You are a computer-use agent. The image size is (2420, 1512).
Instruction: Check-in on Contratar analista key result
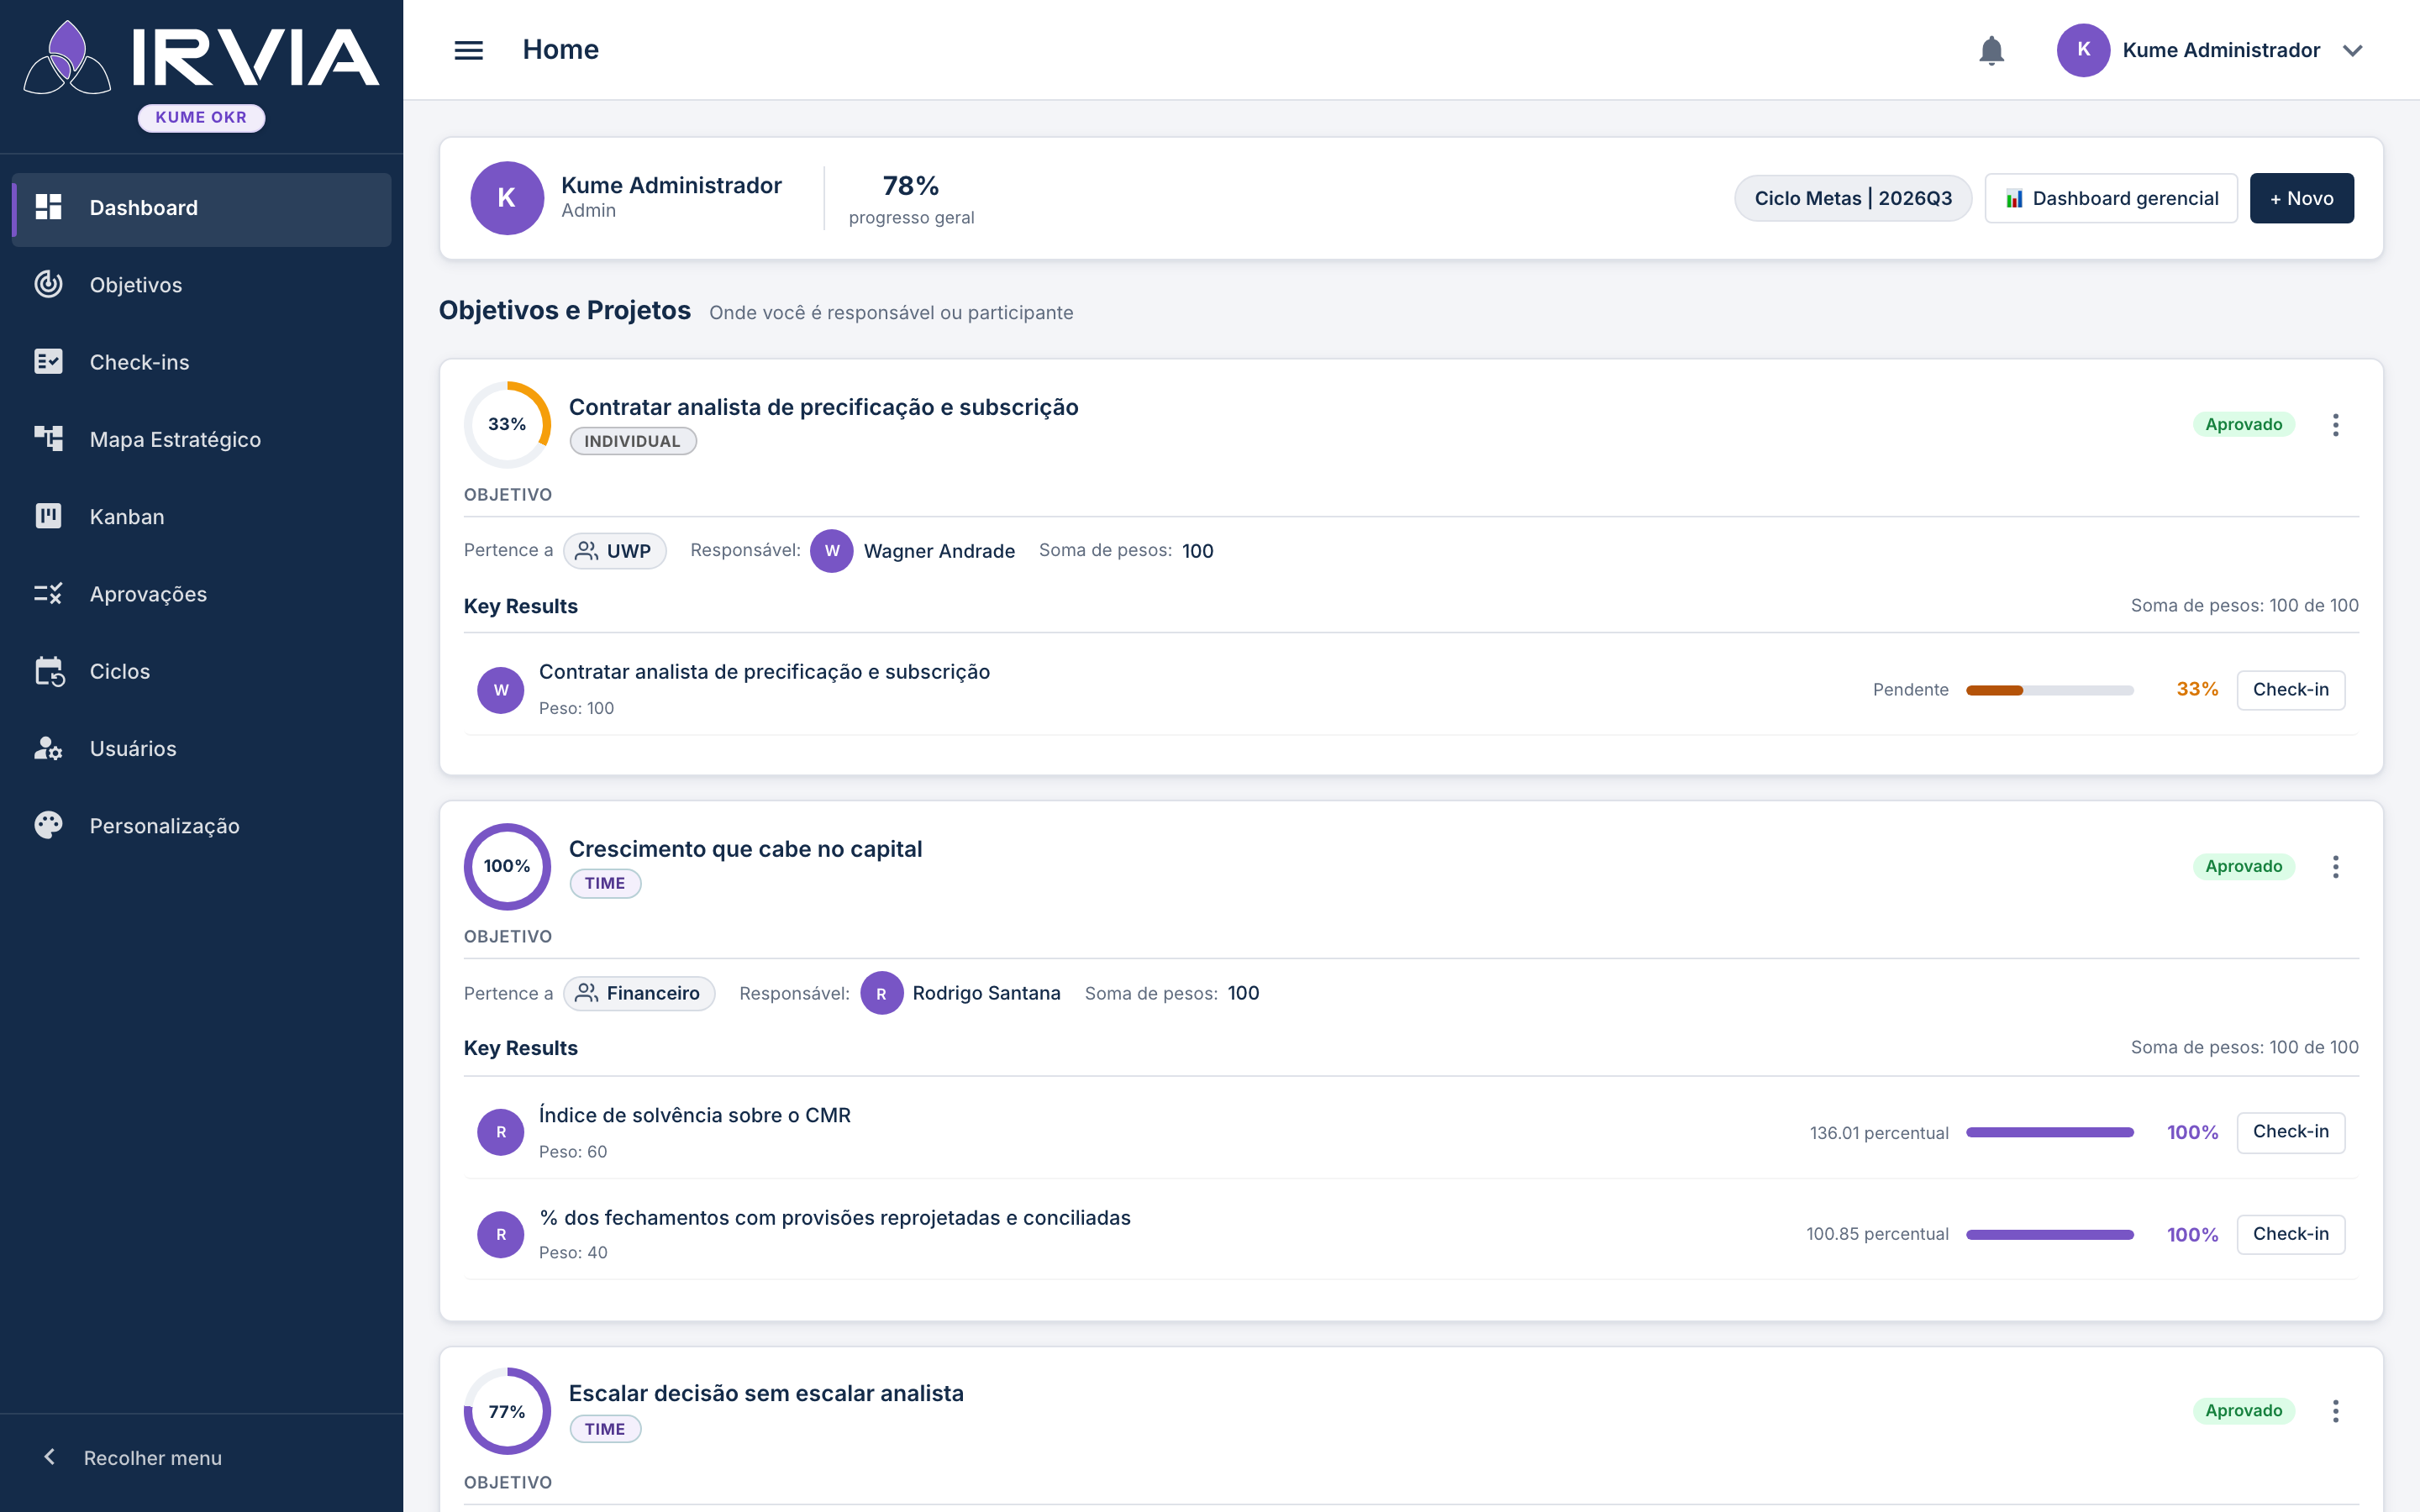point(2290,689)
